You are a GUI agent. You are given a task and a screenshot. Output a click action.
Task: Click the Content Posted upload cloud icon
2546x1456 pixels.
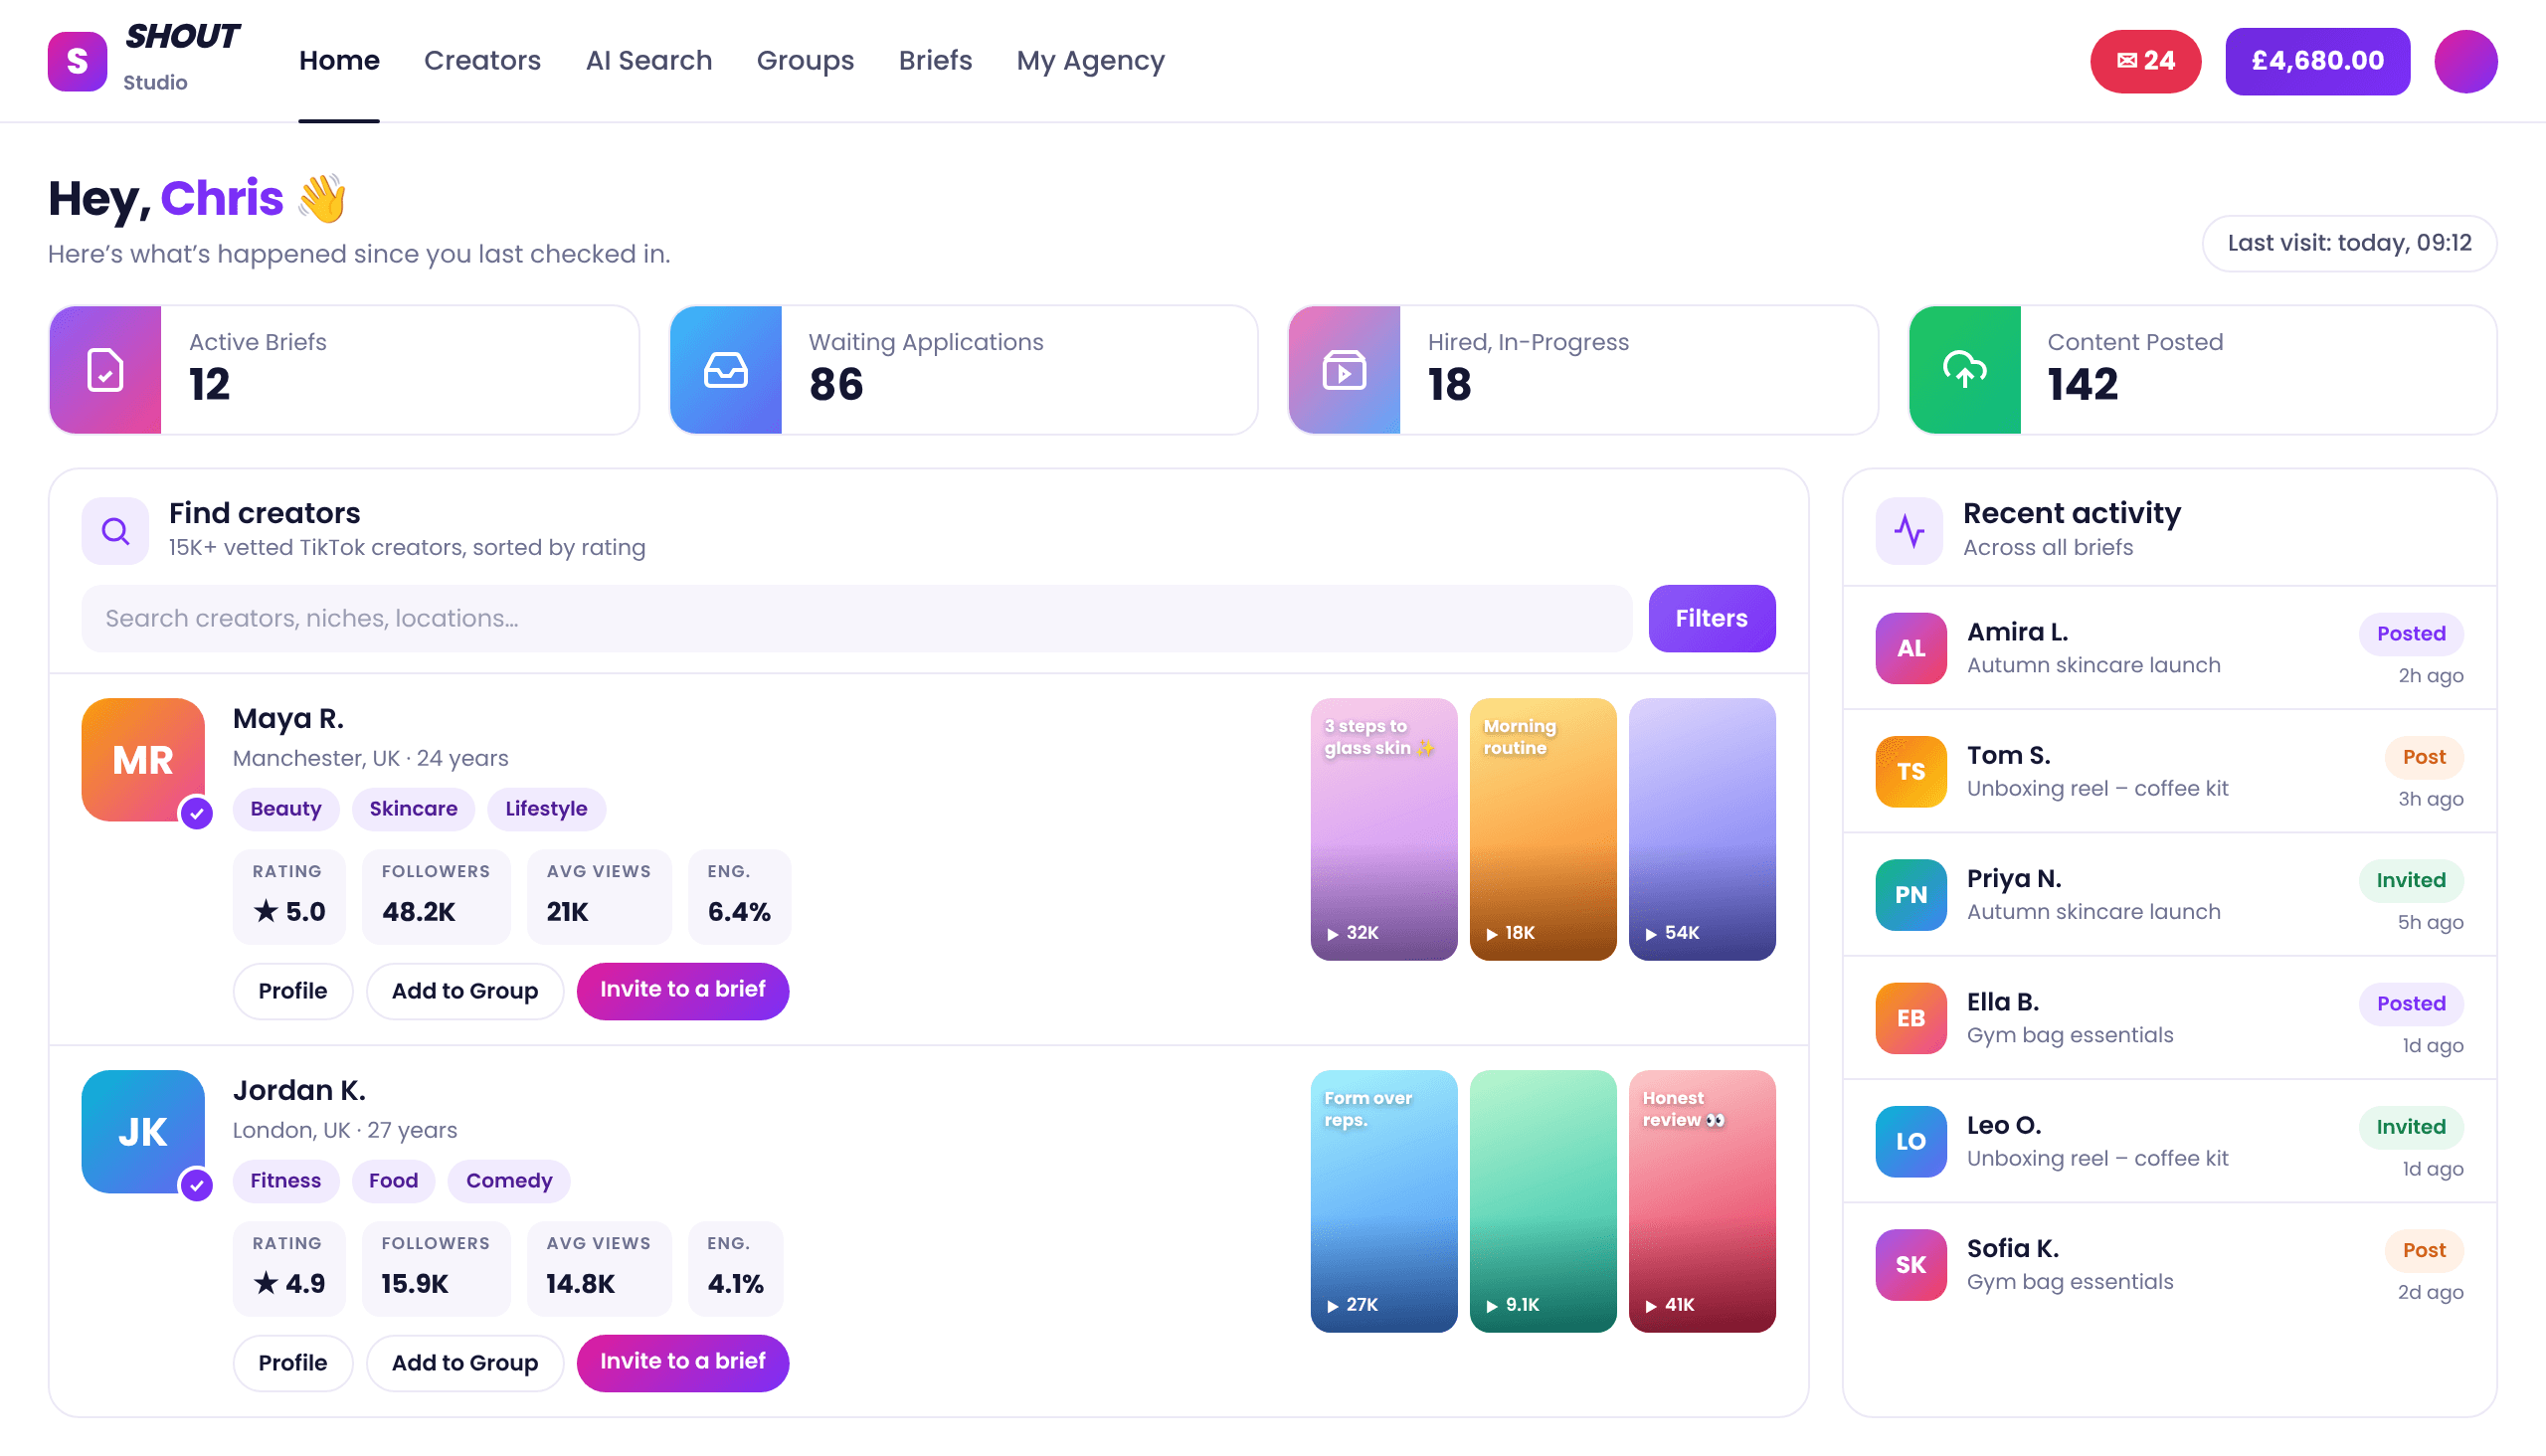(x=1964, y=370)
